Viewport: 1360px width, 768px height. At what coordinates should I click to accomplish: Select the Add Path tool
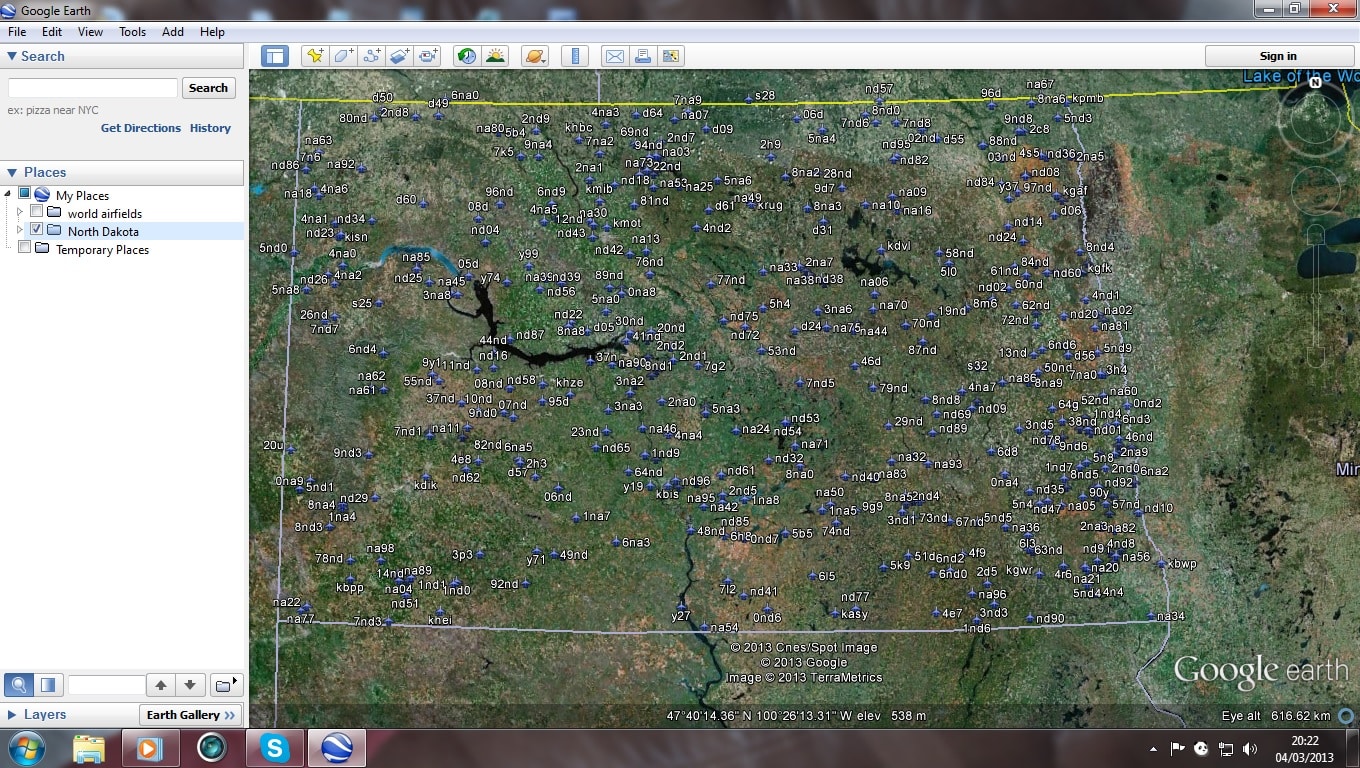click(x=370, y=56)
